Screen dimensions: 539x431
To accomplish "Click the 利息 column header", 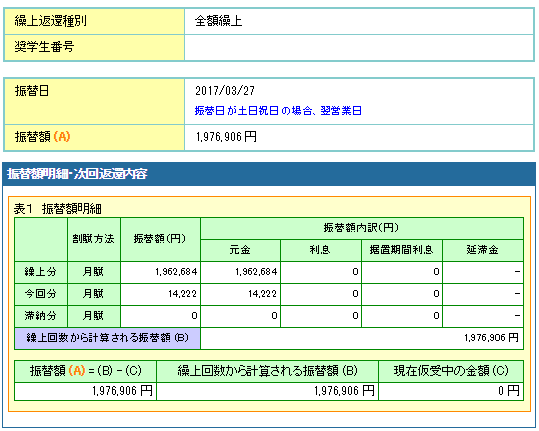I will [321, 250].
